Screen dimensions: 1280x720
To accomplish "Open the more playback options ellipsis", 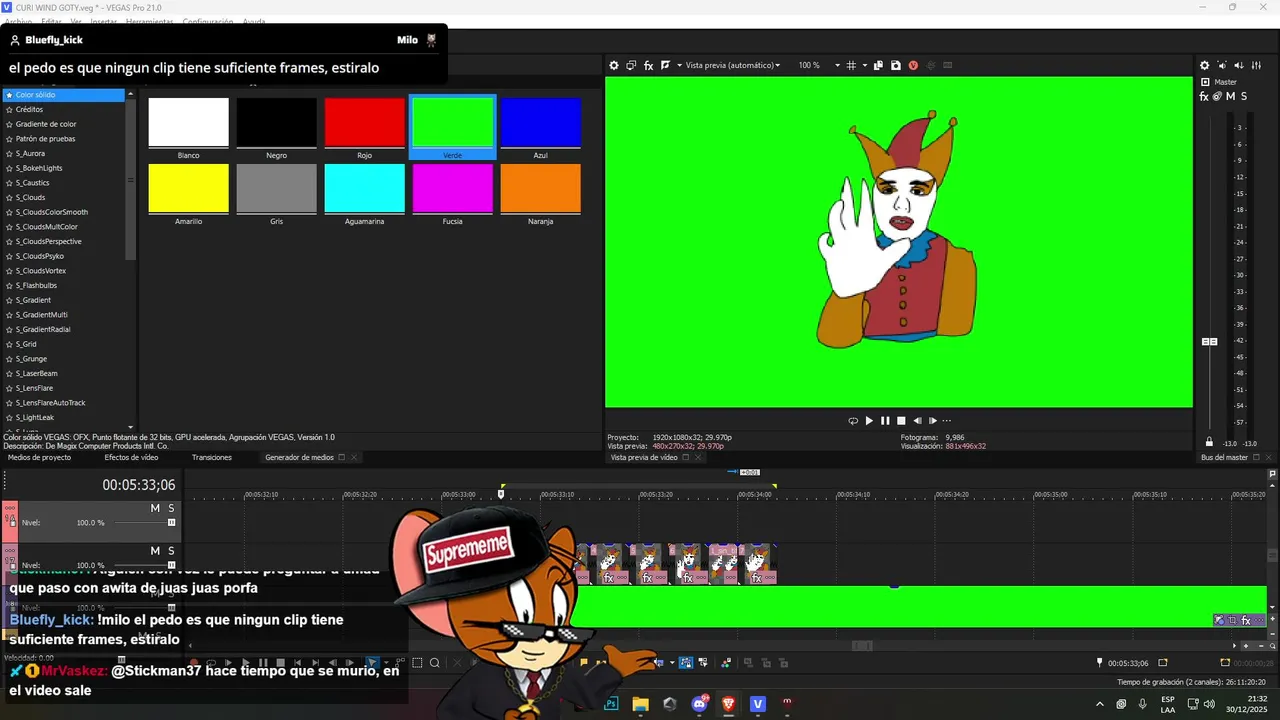I will point(947,421).
